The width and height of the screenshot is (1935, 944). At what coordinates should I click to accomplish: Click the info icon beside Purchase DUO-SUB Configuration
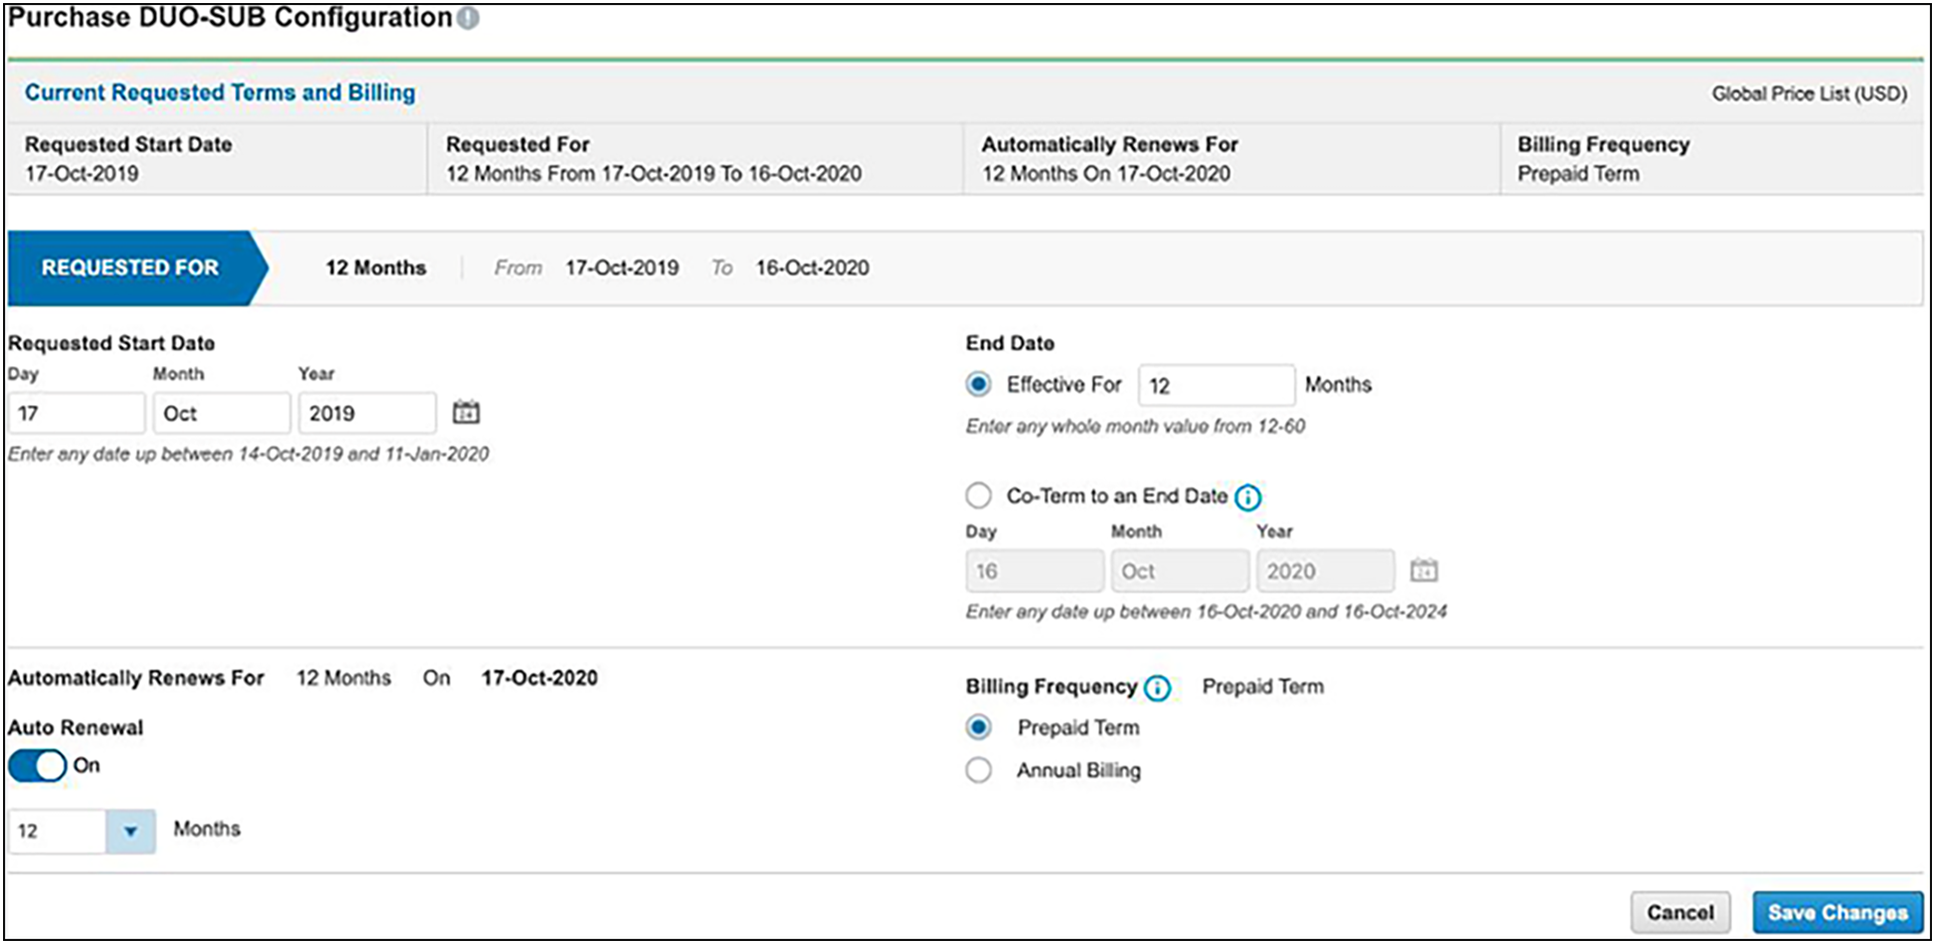point(466,17)
